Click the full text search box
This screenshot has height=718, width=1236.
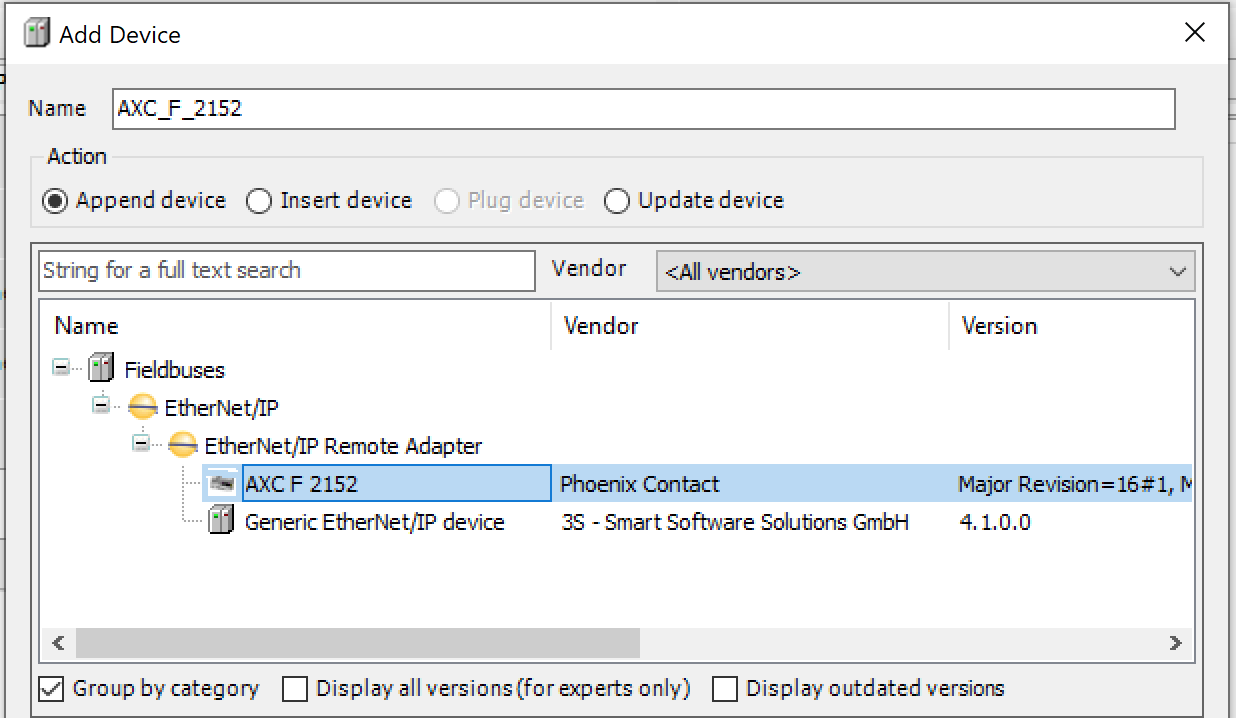coord(288,270)
